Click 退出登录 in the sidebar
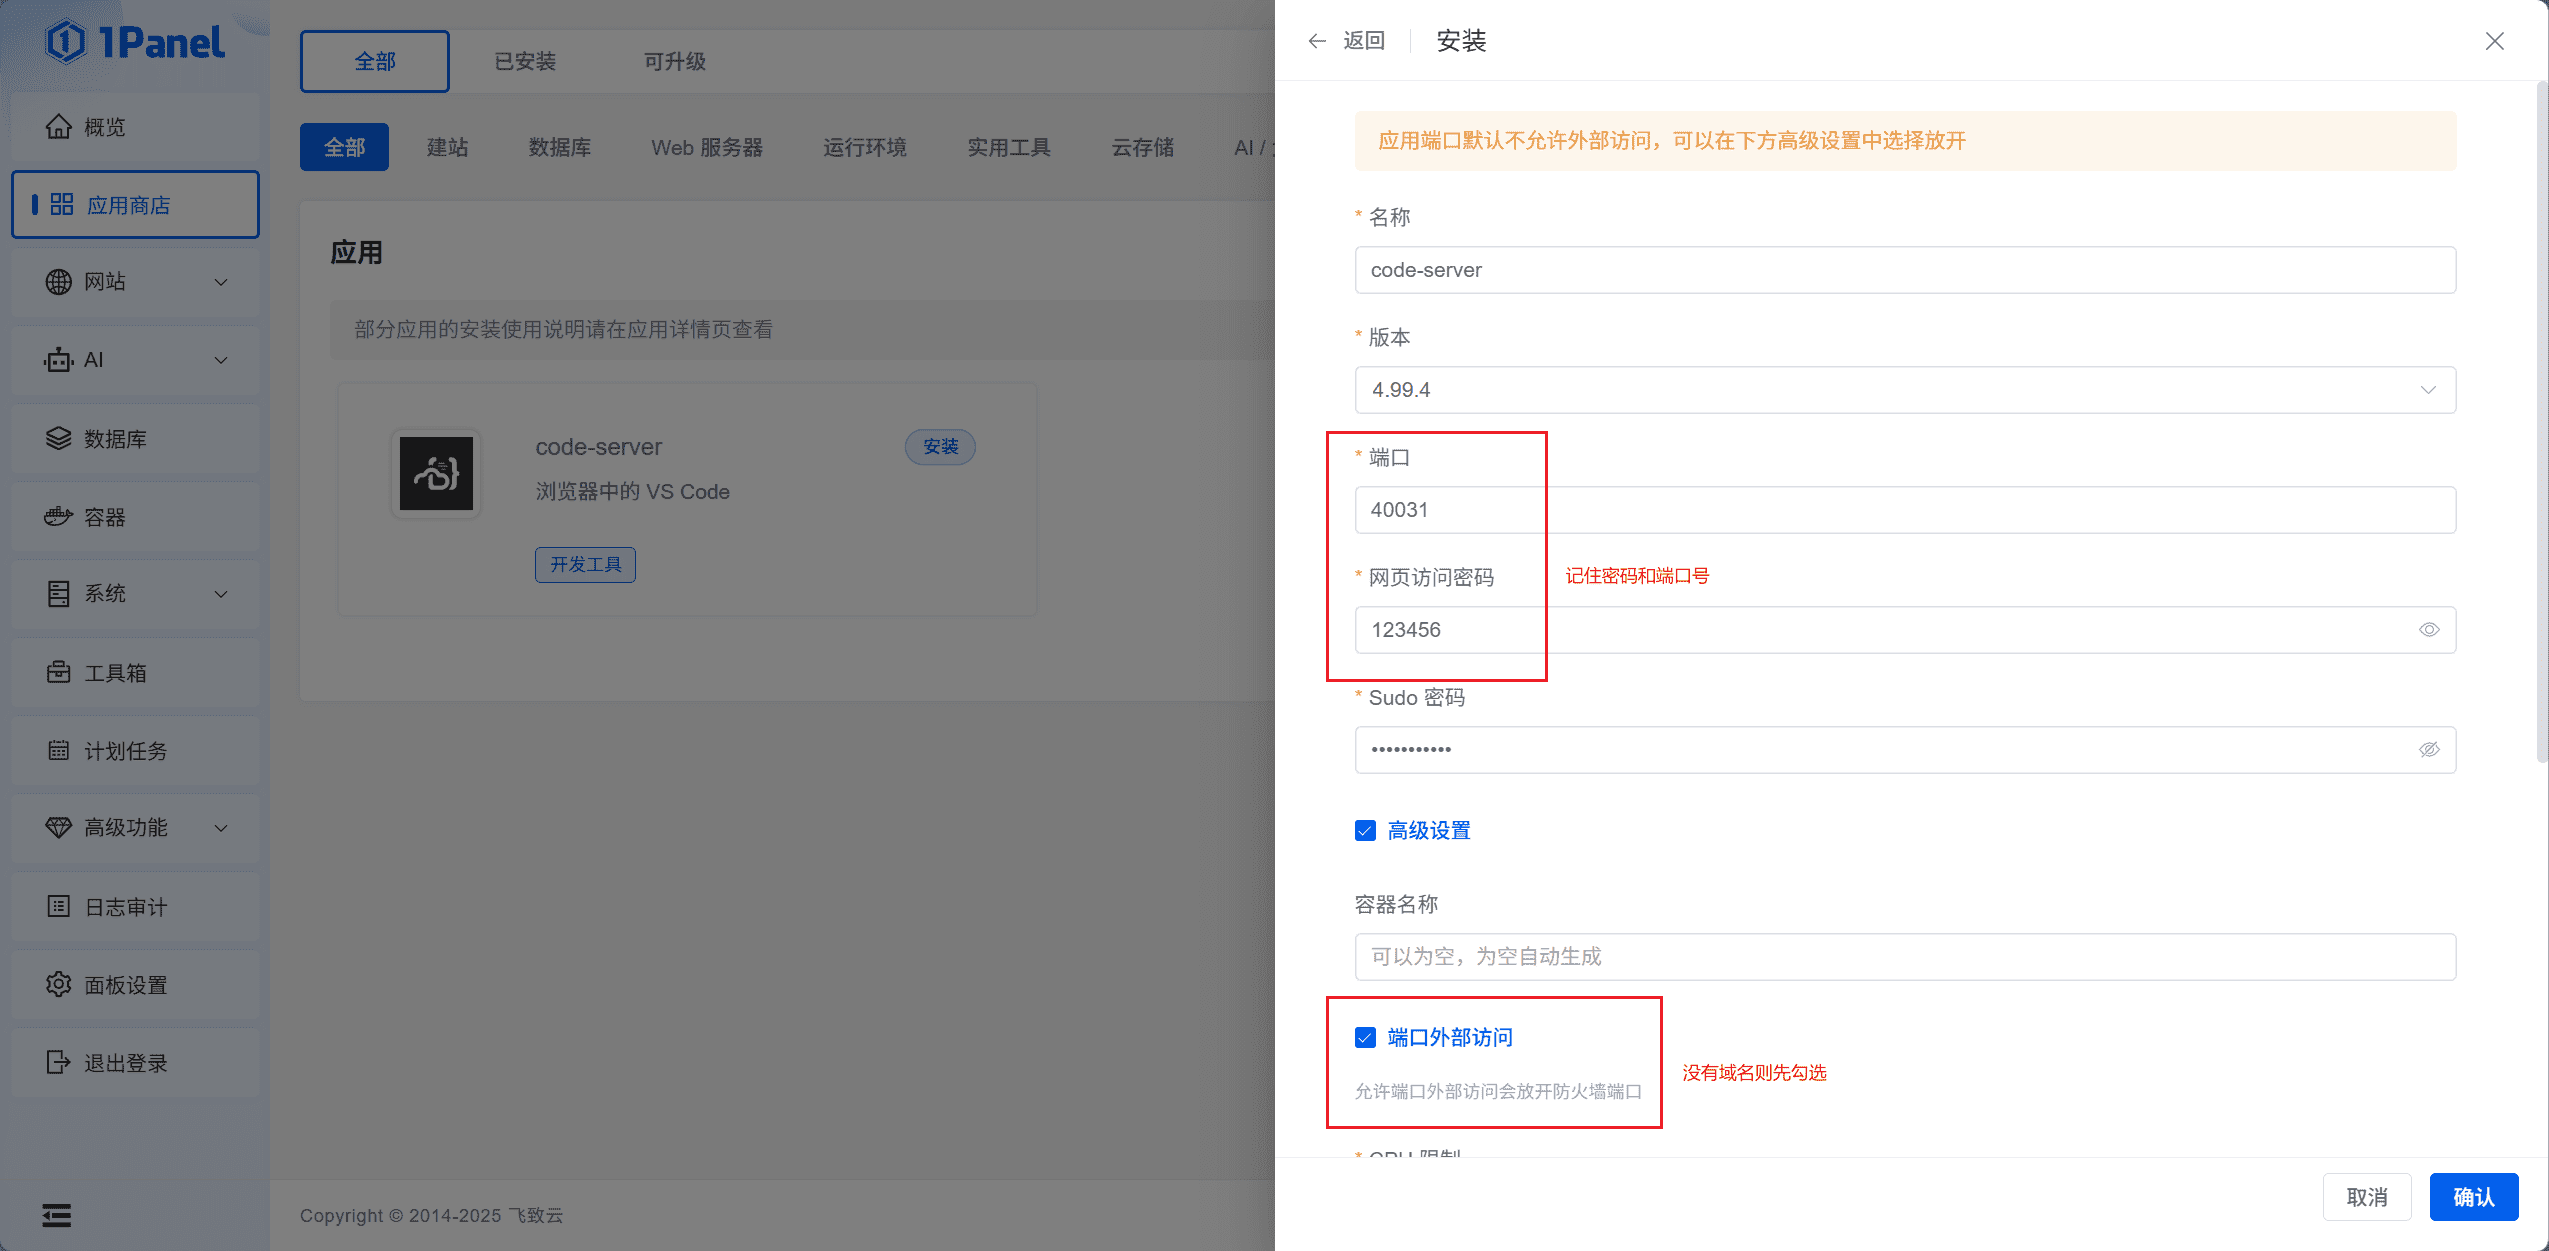Viewport: 2549px width, 1251px height. [x=135, y=1062]
